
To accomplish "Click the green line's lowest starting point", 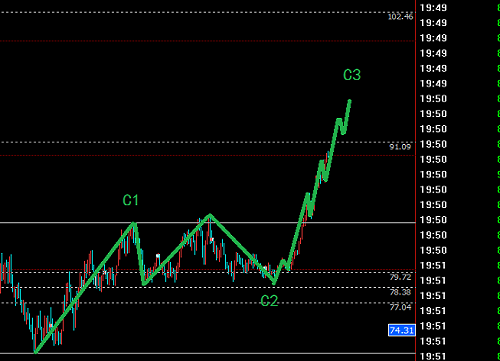I will tap(36, 352).
